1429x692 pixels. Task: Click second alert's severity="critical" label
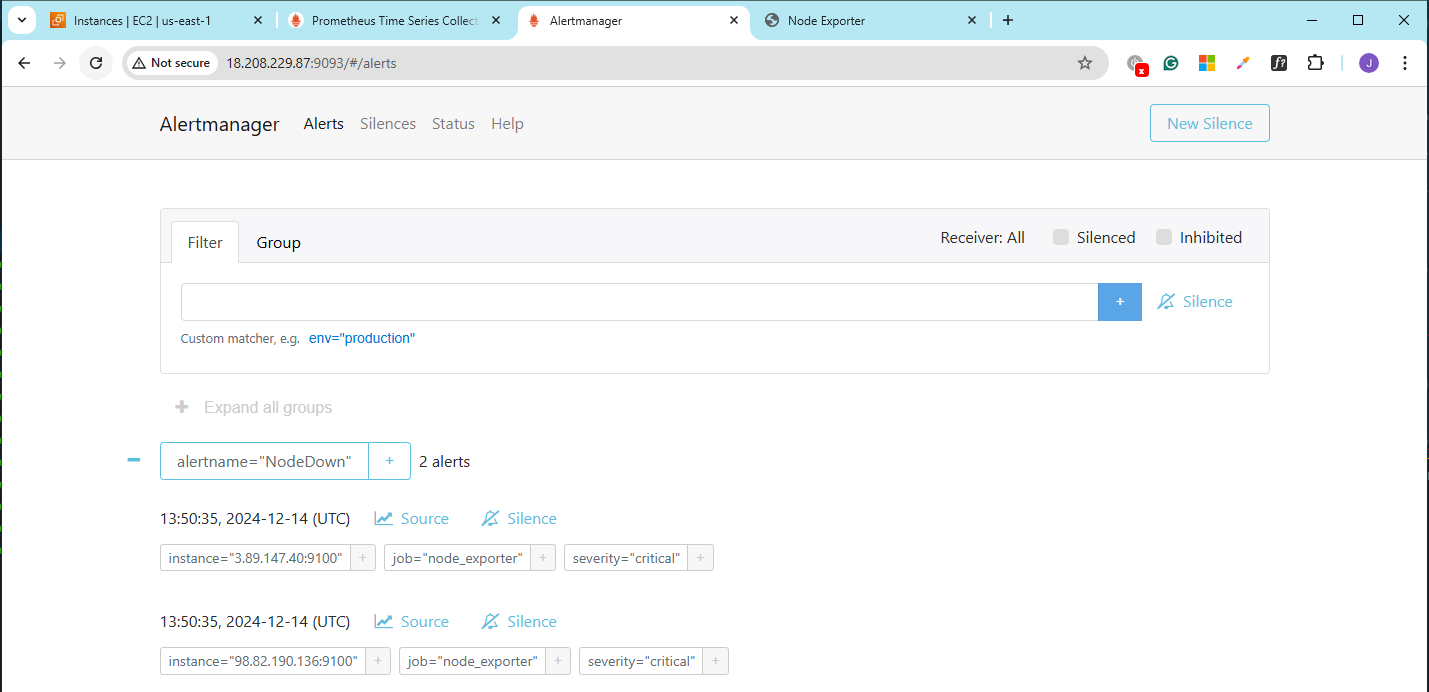pyautogui.click(x=641, y=661)
